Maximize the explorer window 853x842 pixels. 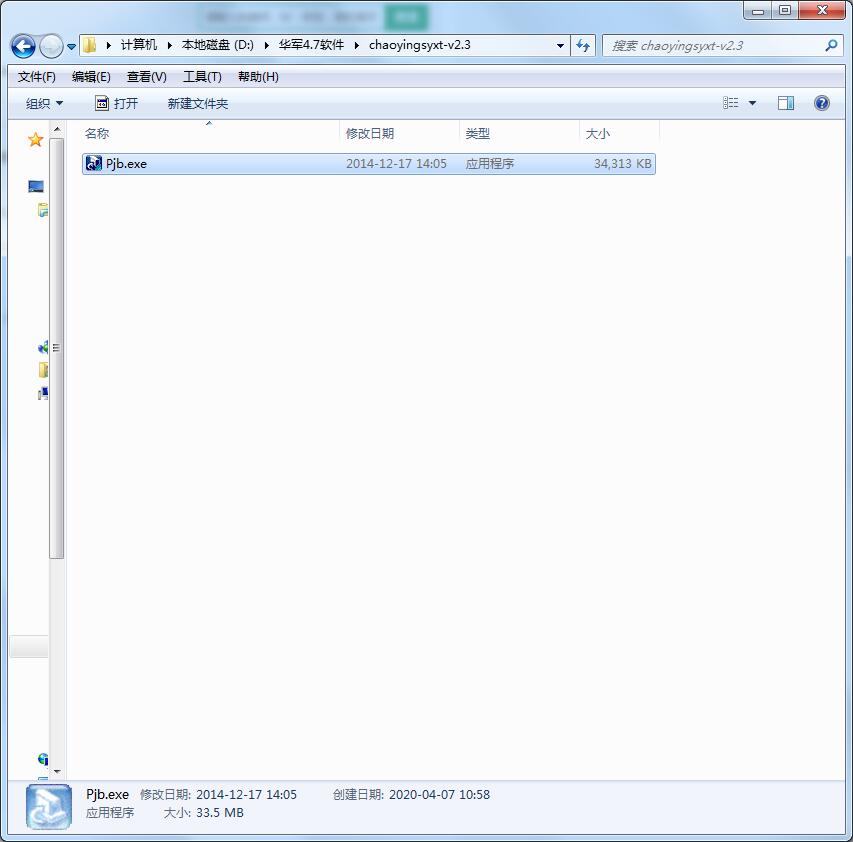pos(784,10)
